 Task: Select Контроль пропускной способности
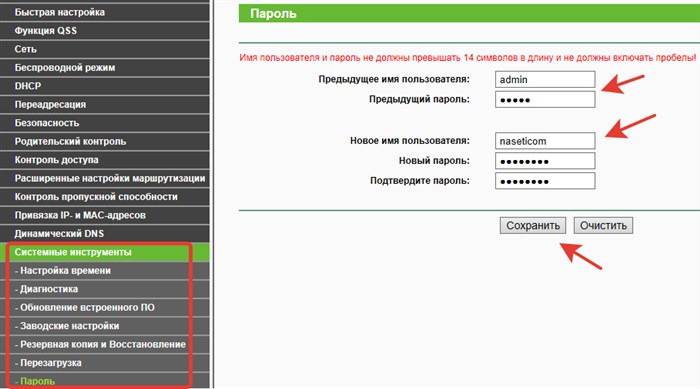tap(104, 197)
